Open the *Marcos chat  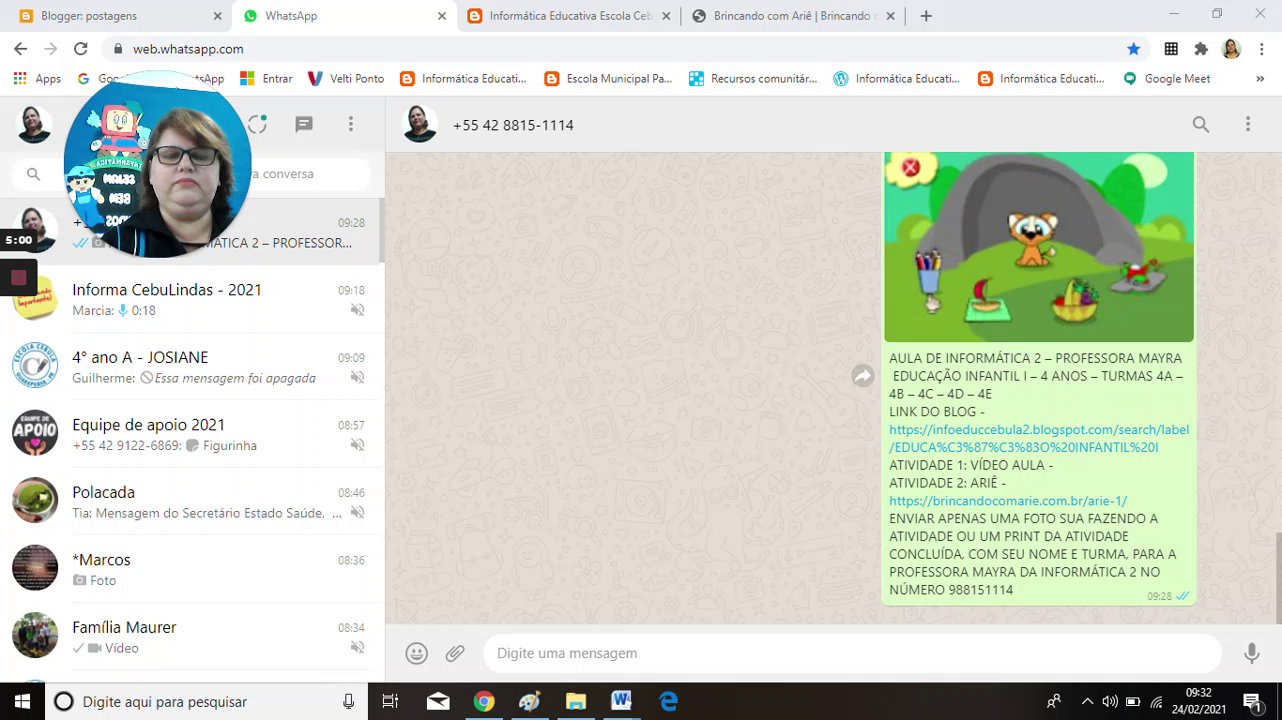[192, 569]
